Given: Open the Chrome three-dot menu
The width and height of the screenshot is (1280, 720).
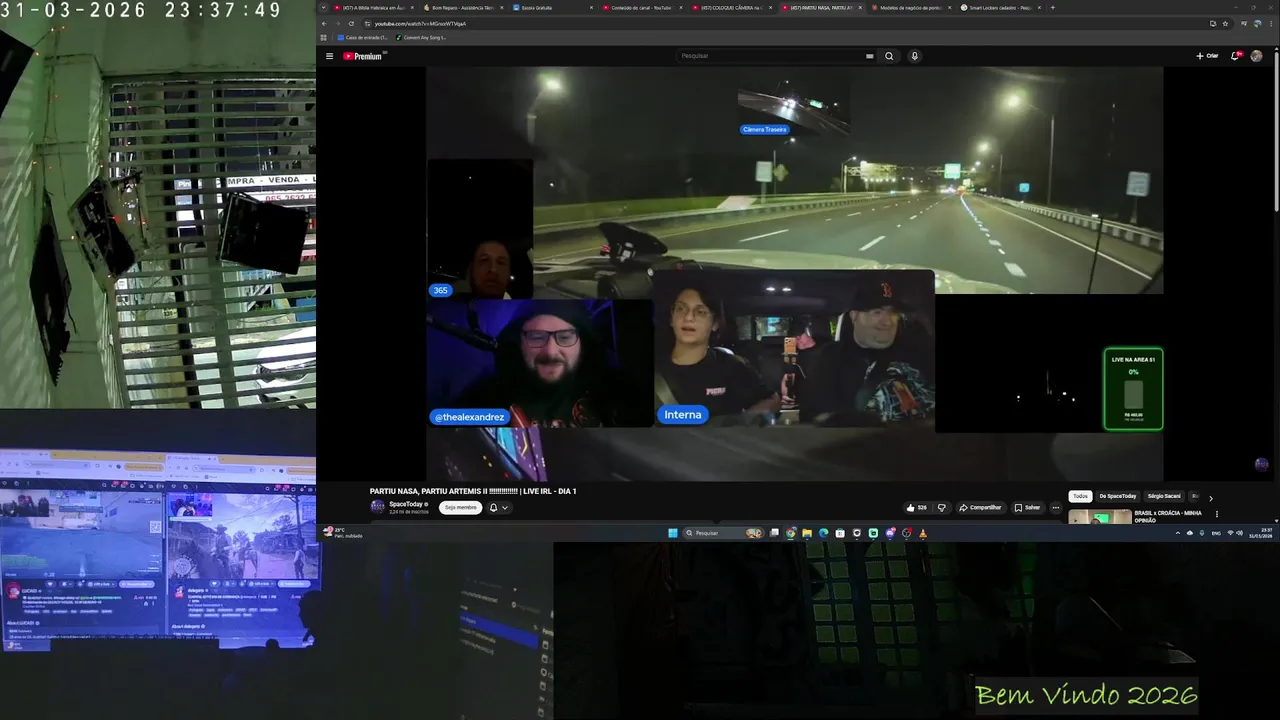Looking at the screenshot, I should [x=1271, y=23].
